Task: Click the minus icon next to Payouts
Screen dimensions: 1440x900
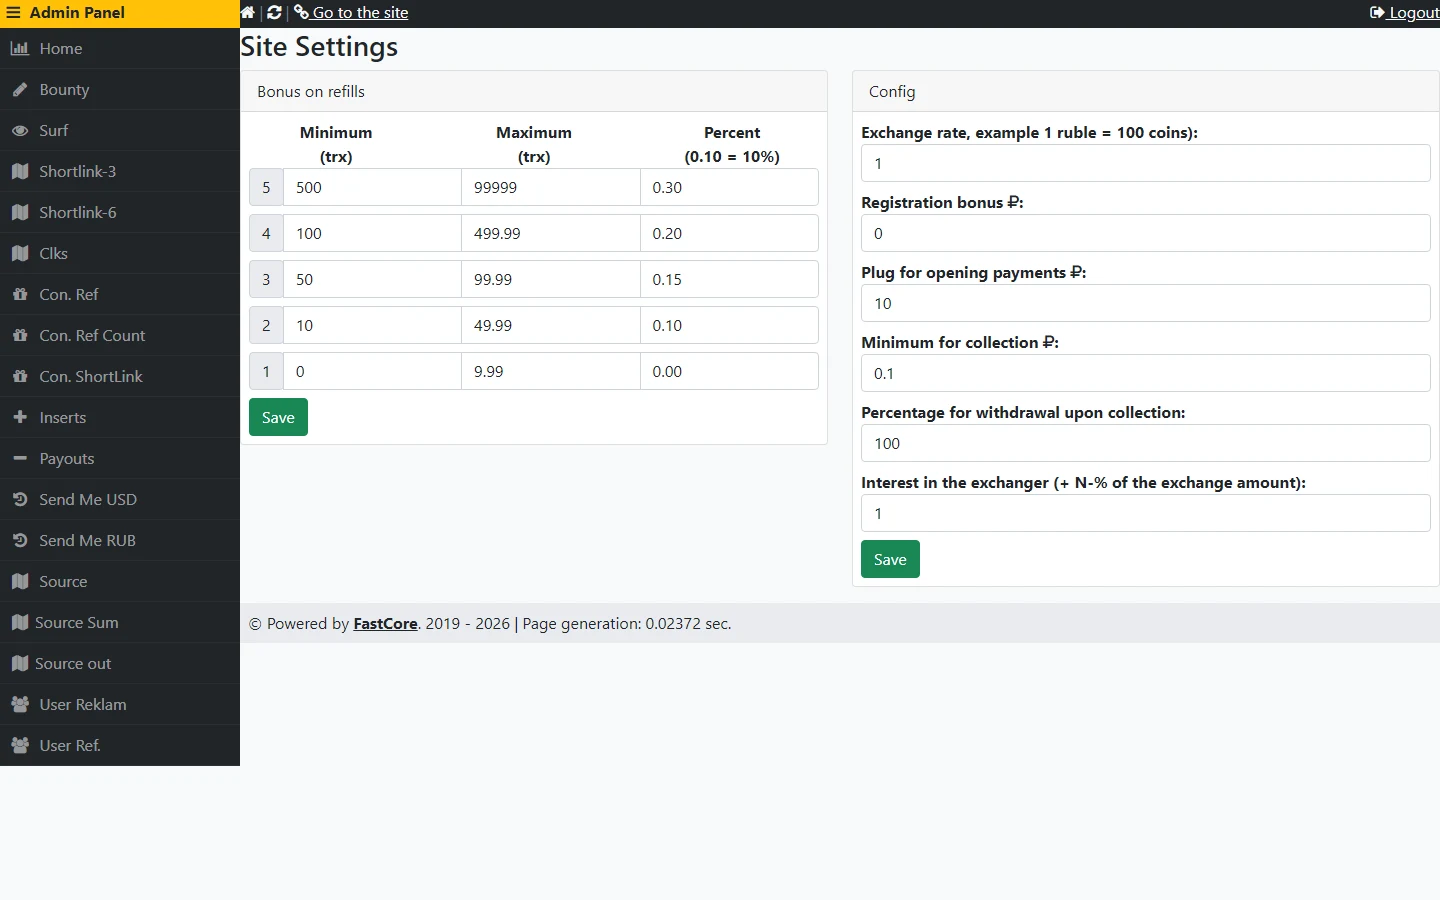Action: 20,458
